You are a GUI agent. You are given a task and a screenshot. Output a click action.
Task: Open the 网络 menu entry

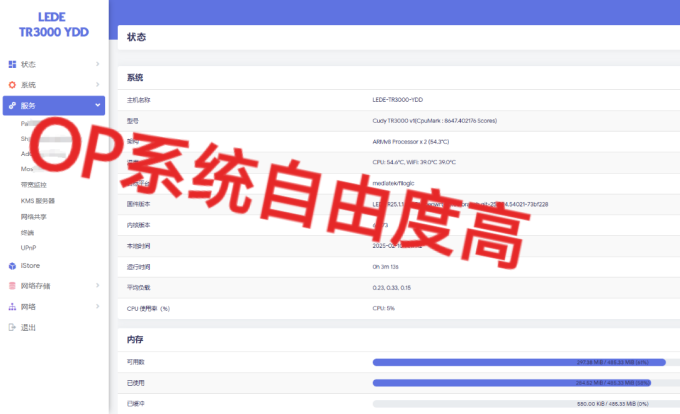click(54, 306)
